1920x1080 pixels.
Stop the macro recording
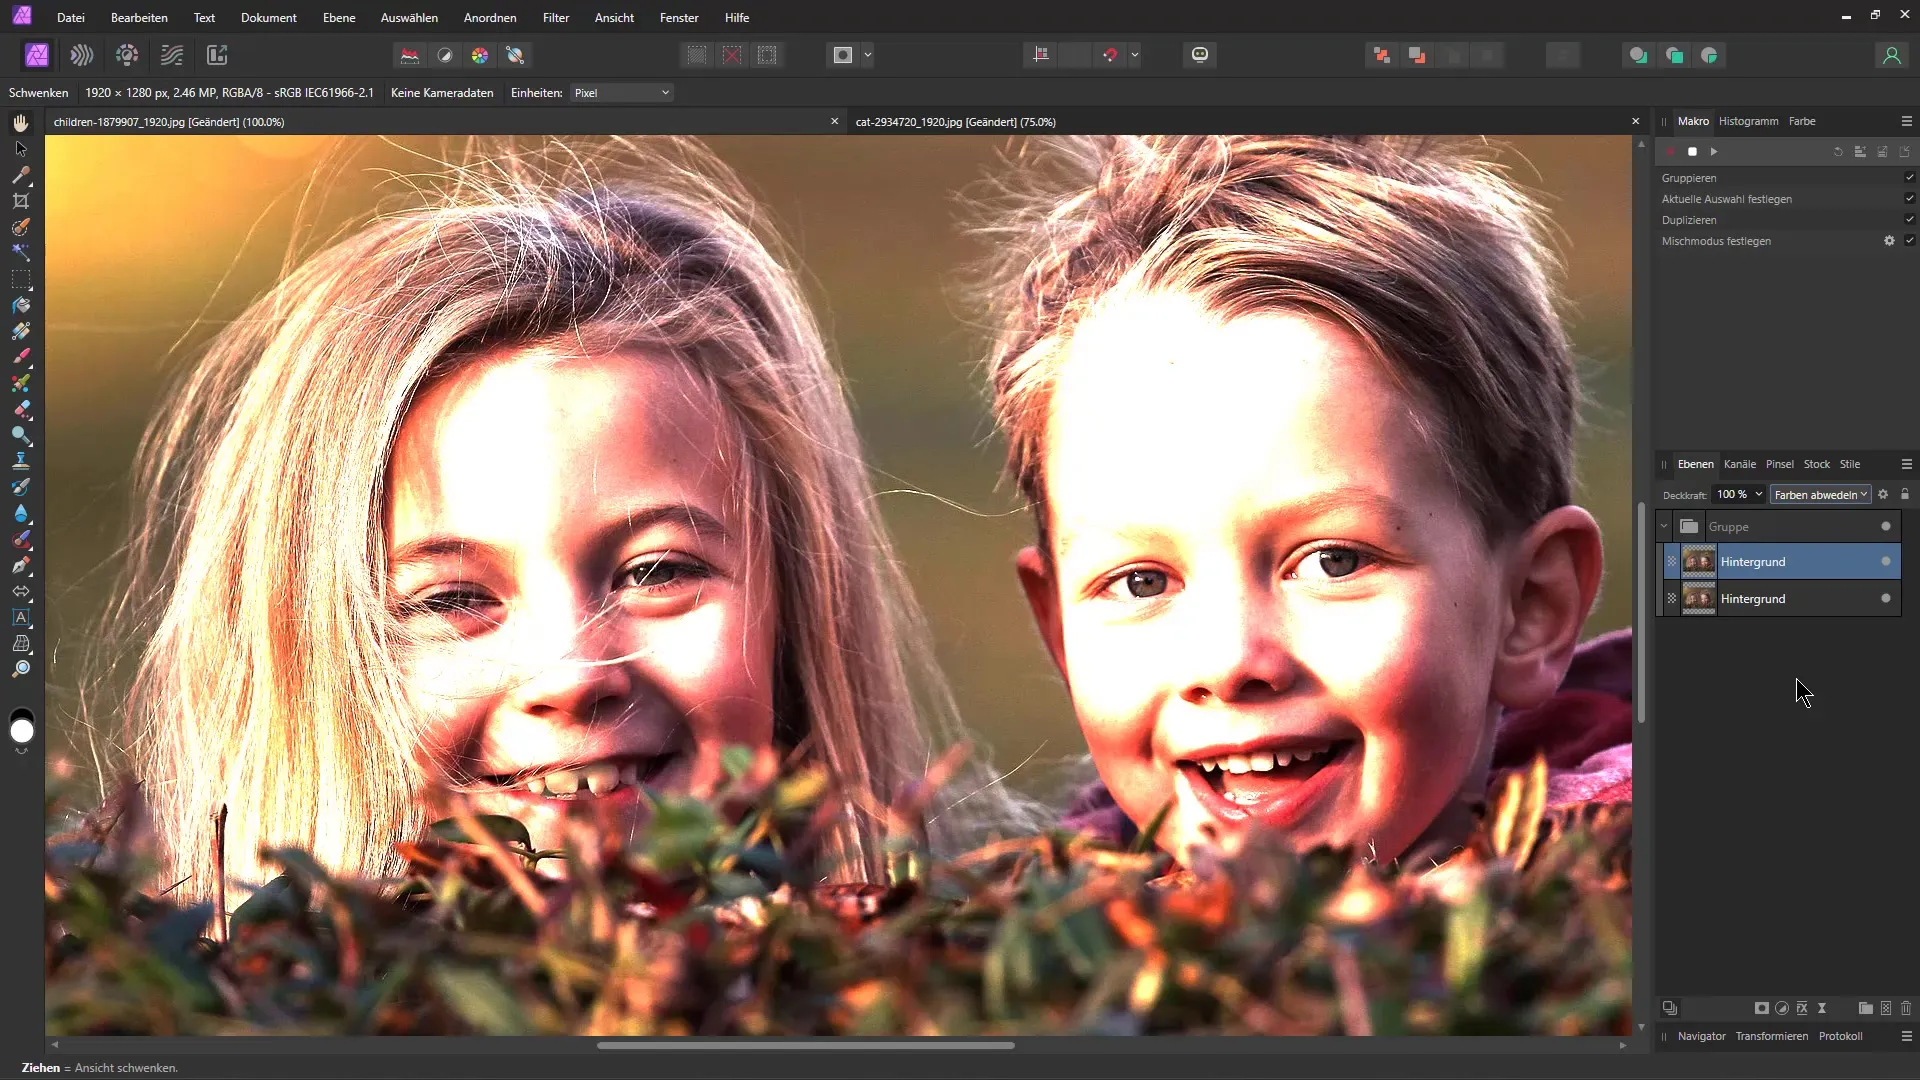click(x=1692, y=152)
